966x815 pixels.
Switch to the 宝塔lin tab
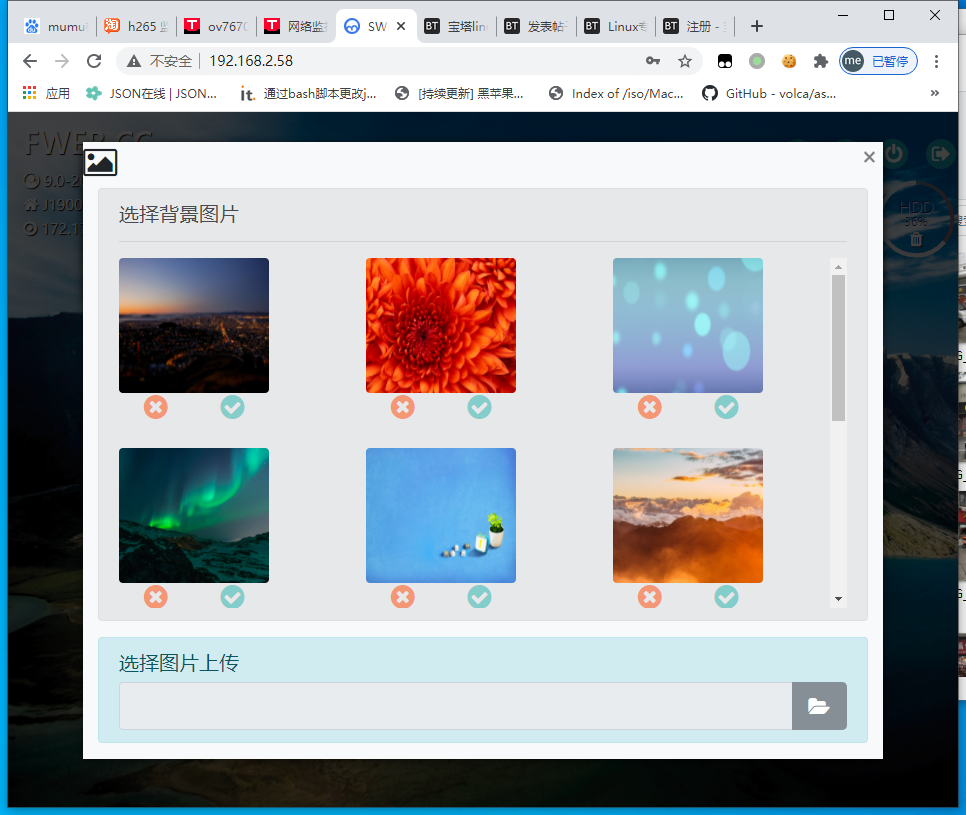click(x=456, y=26)
